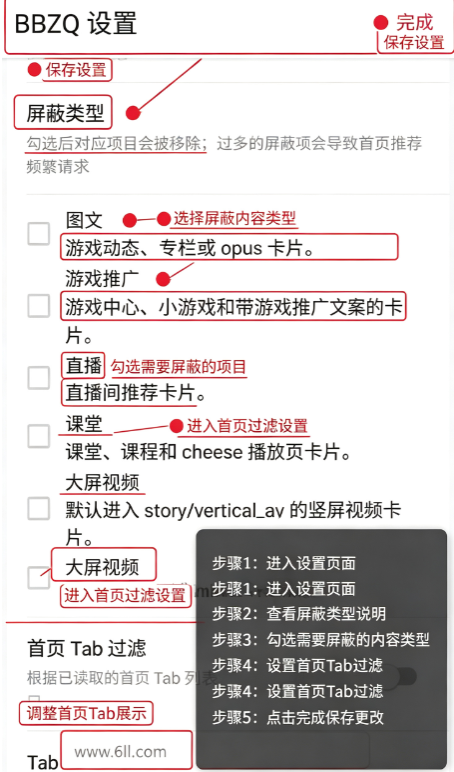Tap the red dot before 进入首页过滤设置 near 课堂
The width and height of the screenshot is (454, 772).
coord(176,426)
